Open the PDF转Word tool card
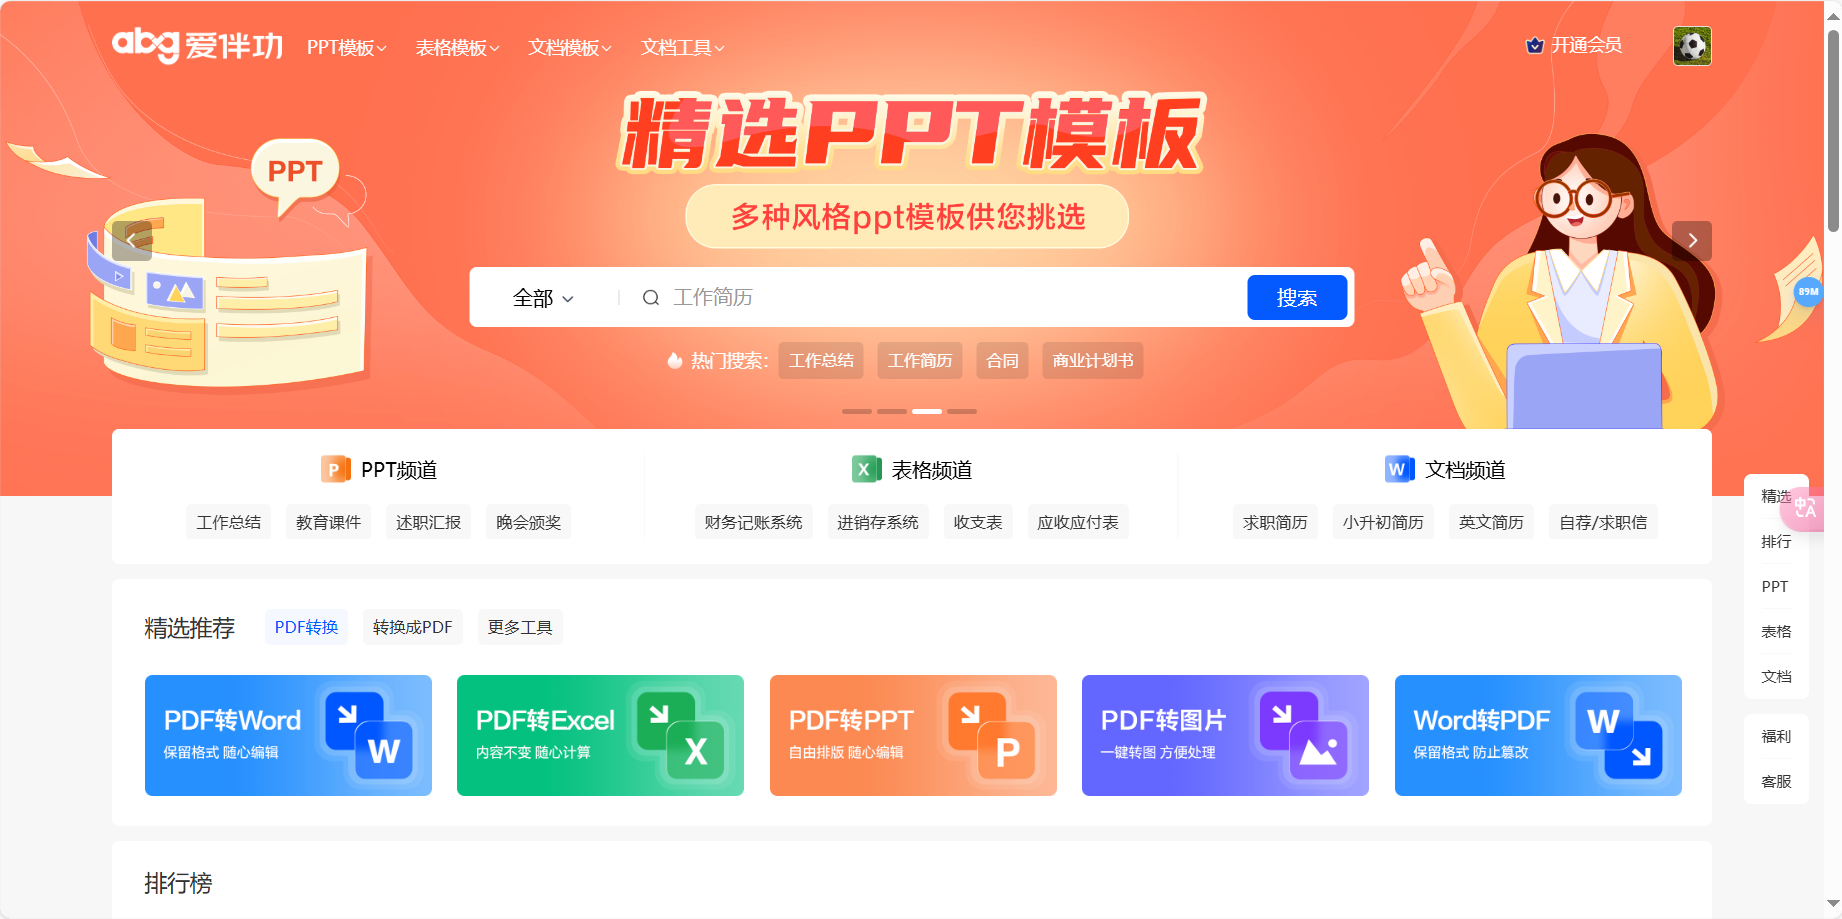The width and height of the screenshot is (1842, 919). click(288, 735)
